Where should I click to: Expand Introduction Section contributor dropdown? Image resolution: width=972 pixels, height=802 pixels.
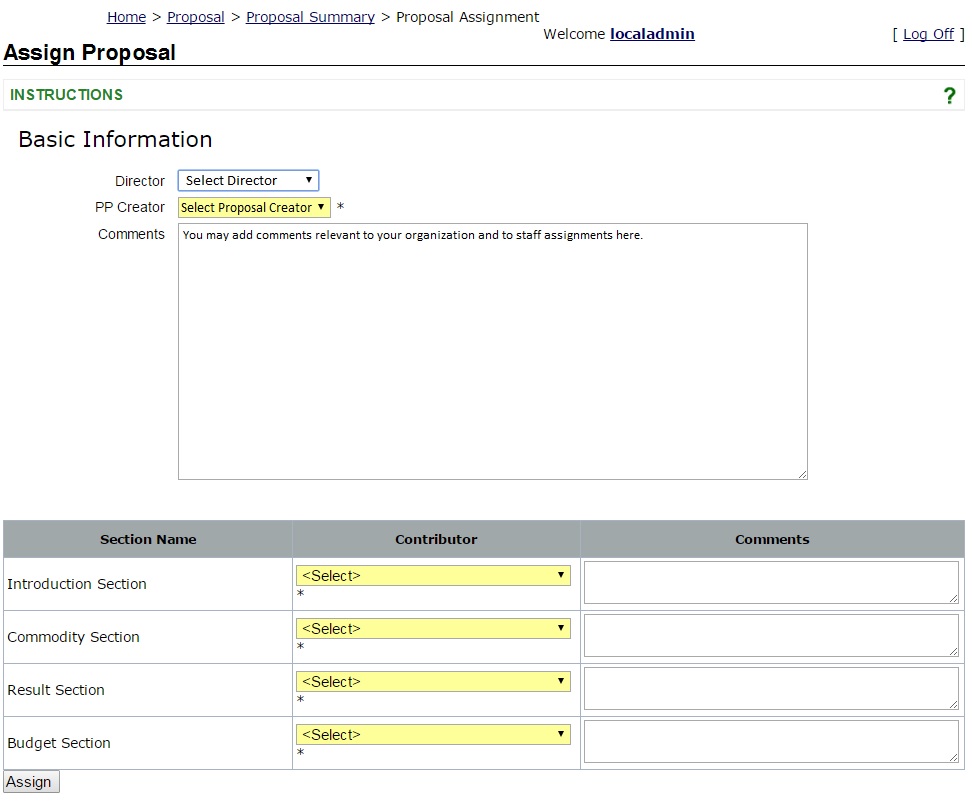click(433, 576)
